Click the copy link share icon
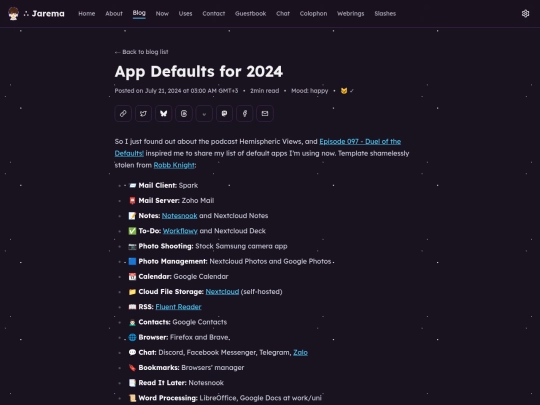The image size is (540, 405). click(123, 113)
